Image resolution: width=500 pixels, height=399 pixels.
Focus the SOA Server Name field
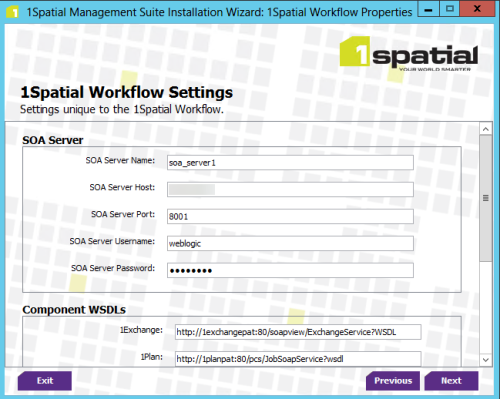(x=290, y=163)
